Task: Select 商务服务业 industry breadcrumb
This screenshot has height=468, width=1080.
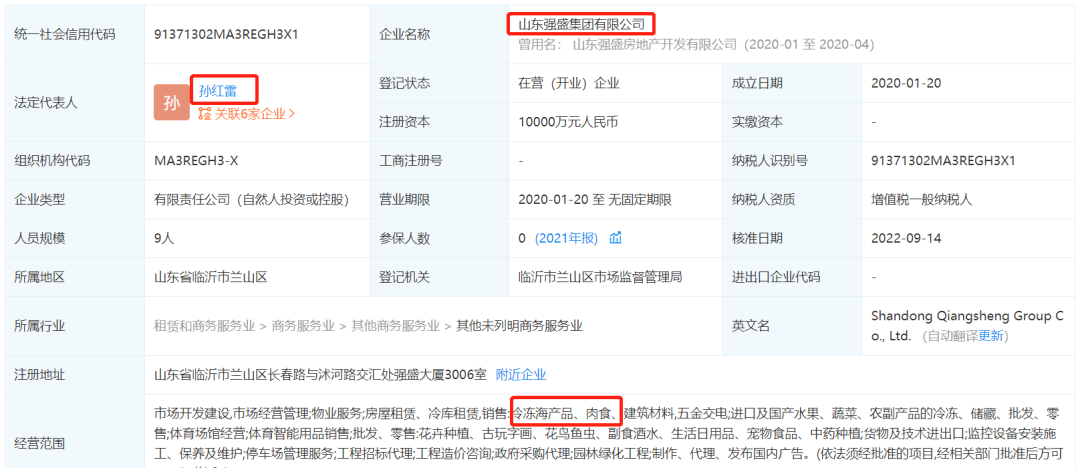Action: pyautogui.click(x=303, y=326)
